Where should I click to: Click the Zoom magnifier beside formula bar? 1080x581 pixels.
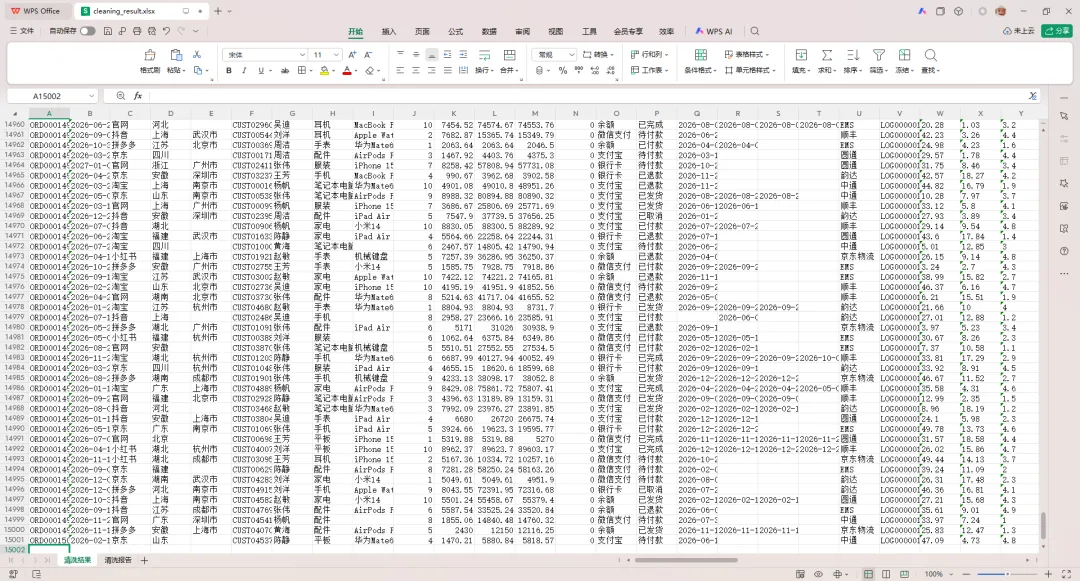click(x=121, y=96)
